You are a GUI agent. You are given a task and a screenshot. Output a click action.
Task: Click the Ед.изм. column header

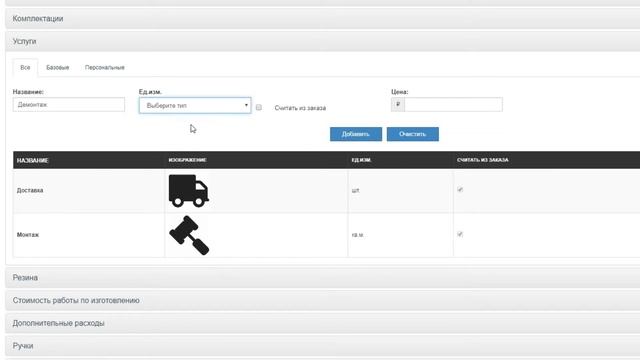[361, 160]
